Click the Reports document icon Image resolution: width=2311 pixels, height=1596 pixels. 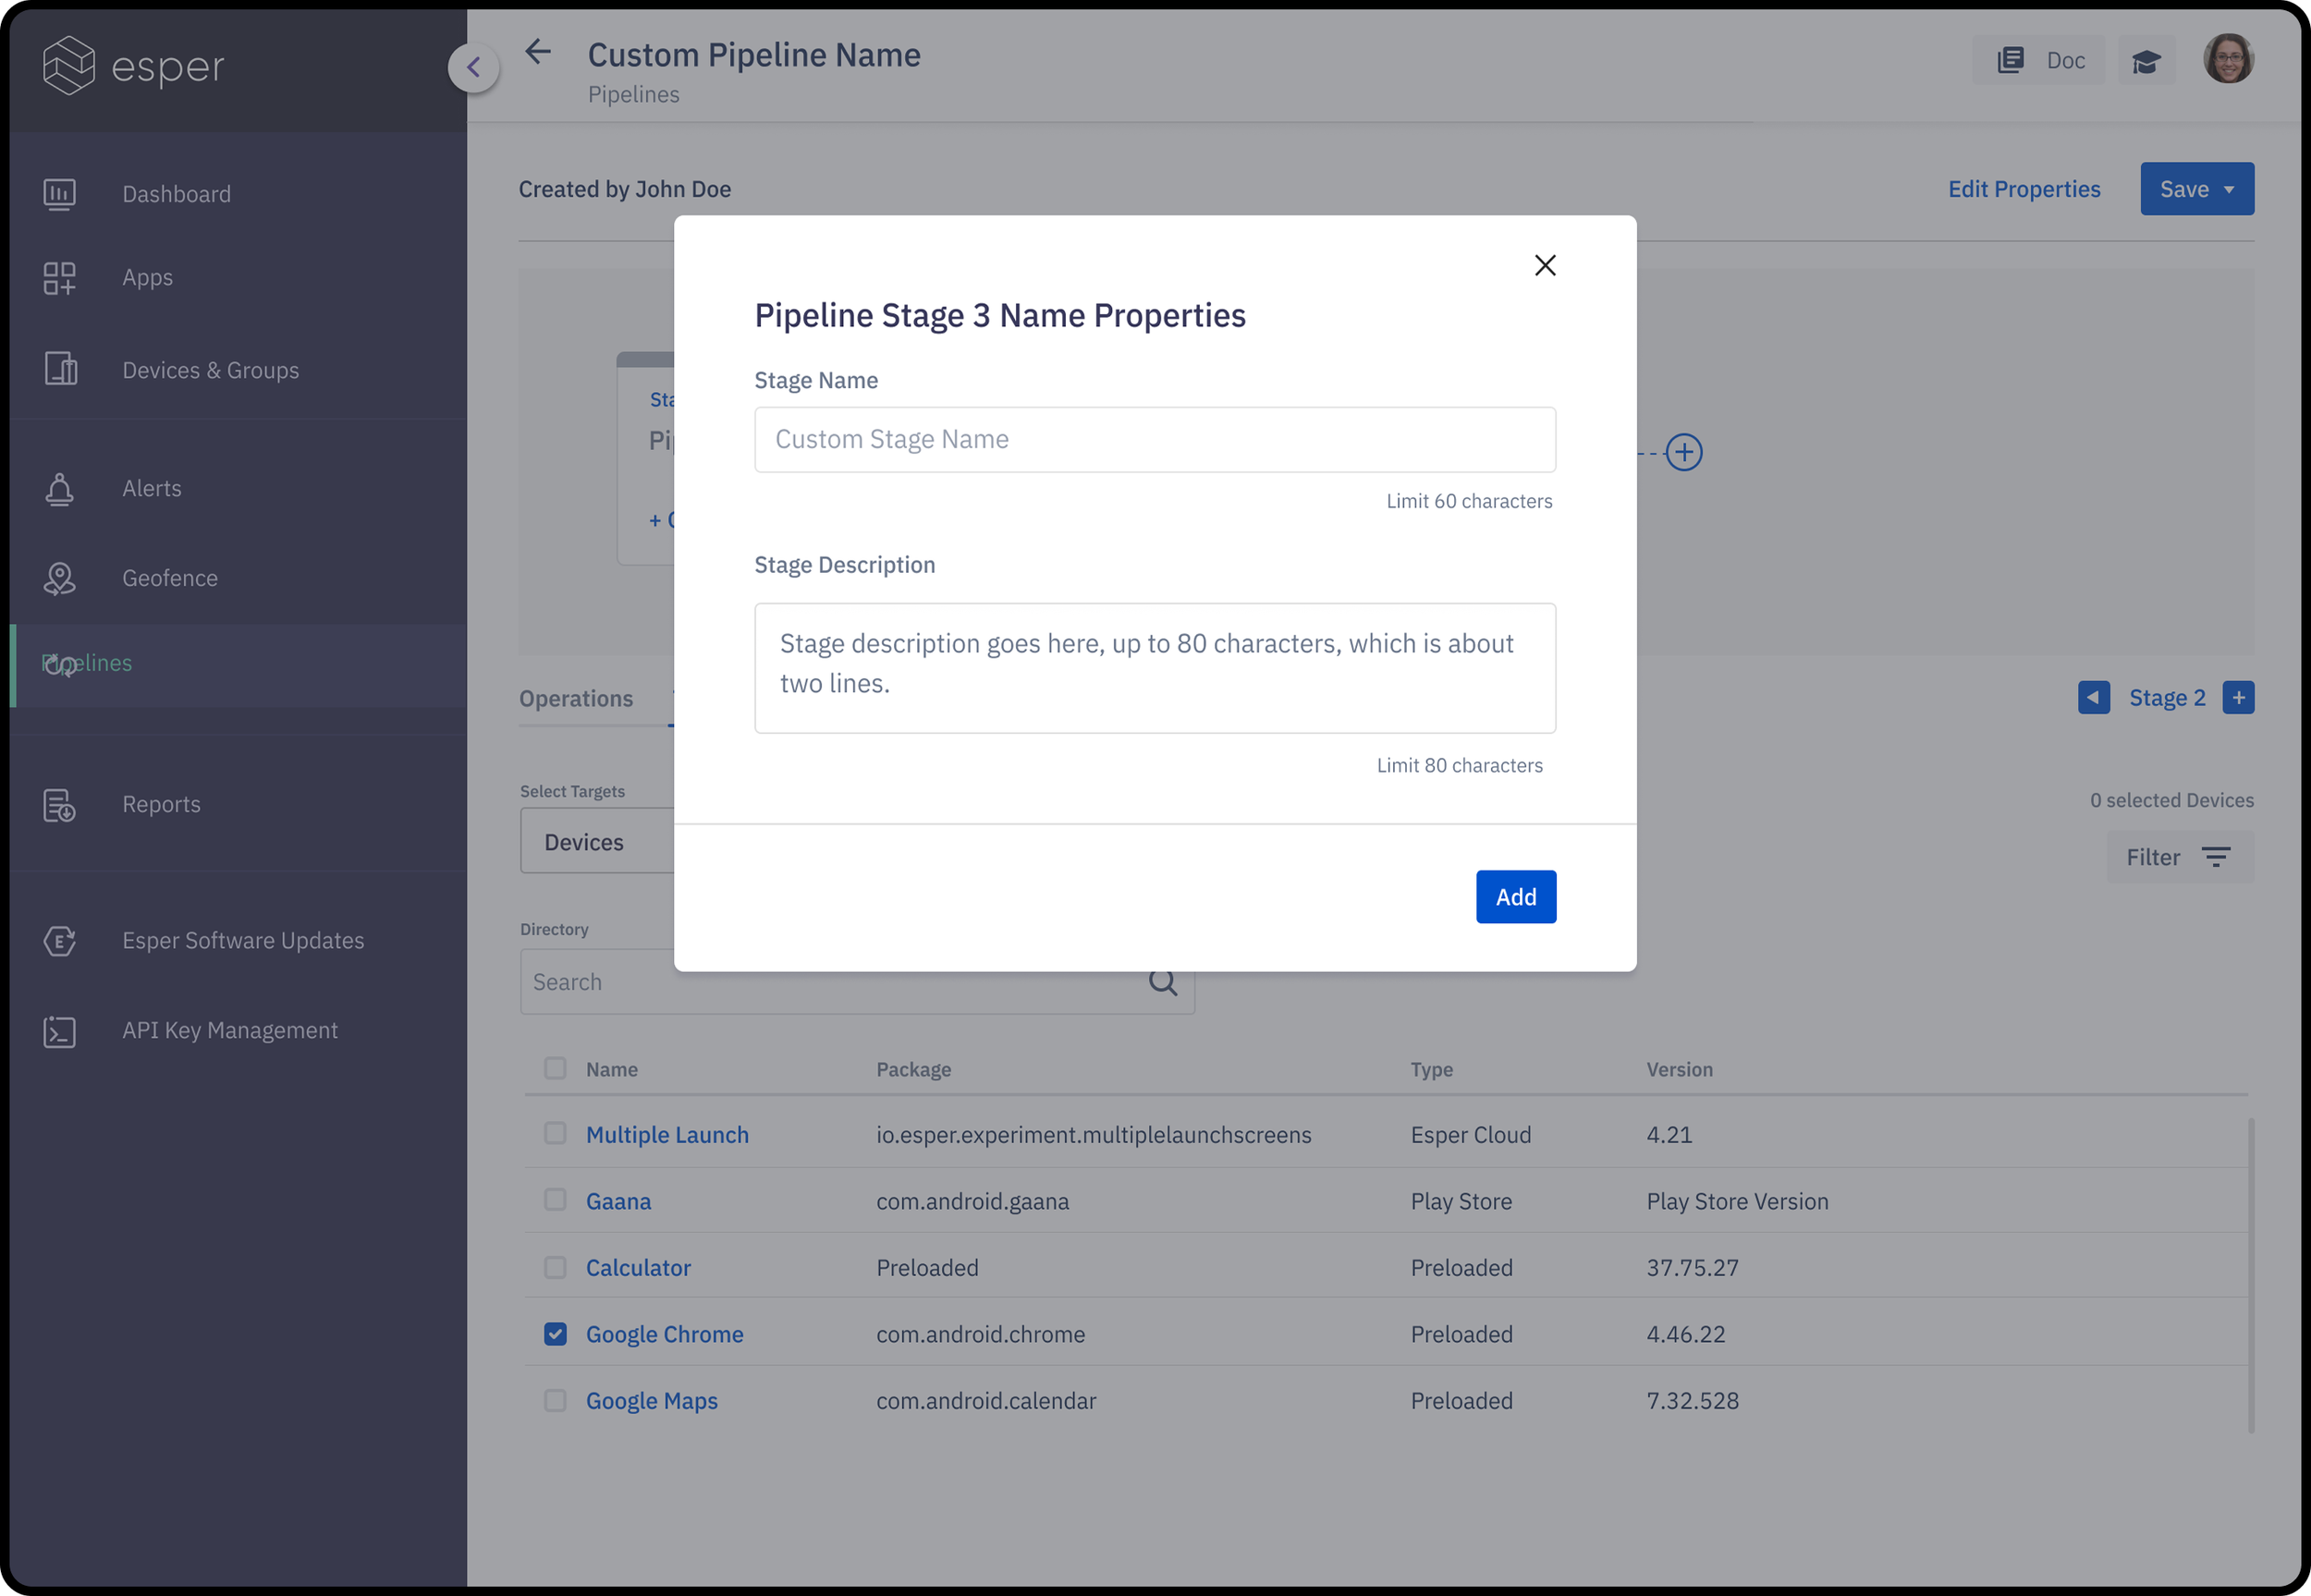click(x=59, y=805)
